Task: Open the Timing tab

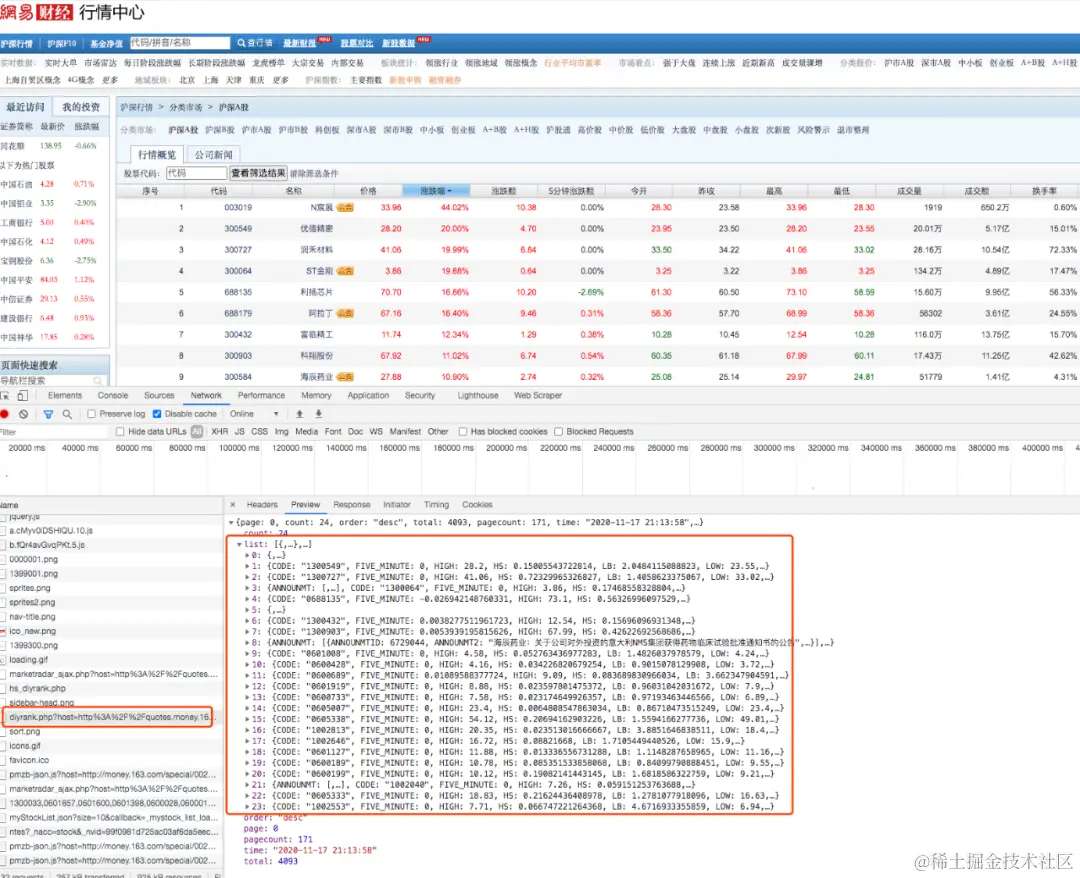Action: [x=437, y=505]
